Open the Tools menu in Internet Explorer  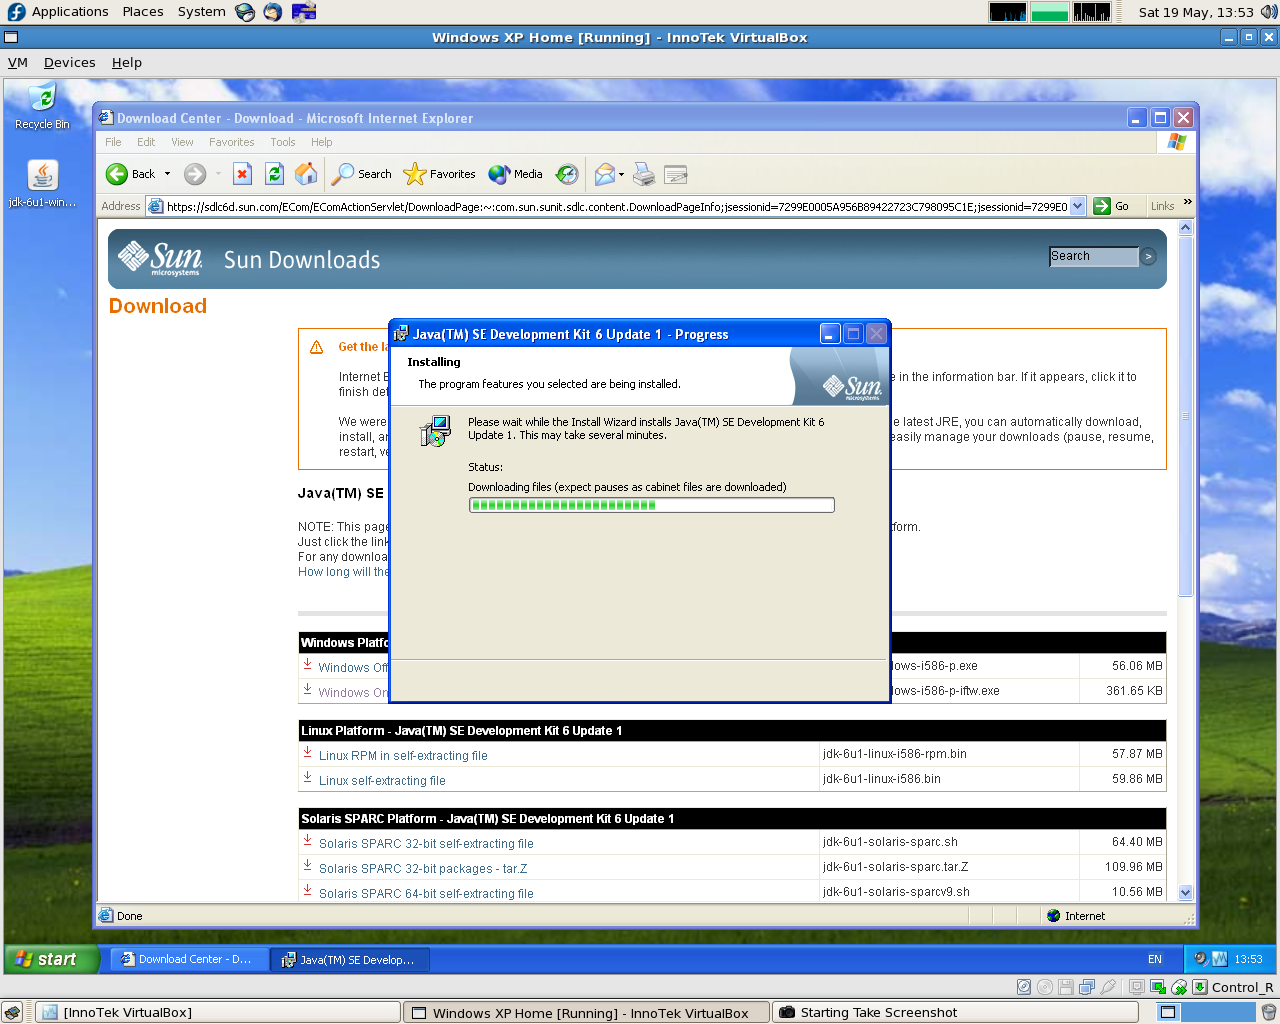pos(283,142)
